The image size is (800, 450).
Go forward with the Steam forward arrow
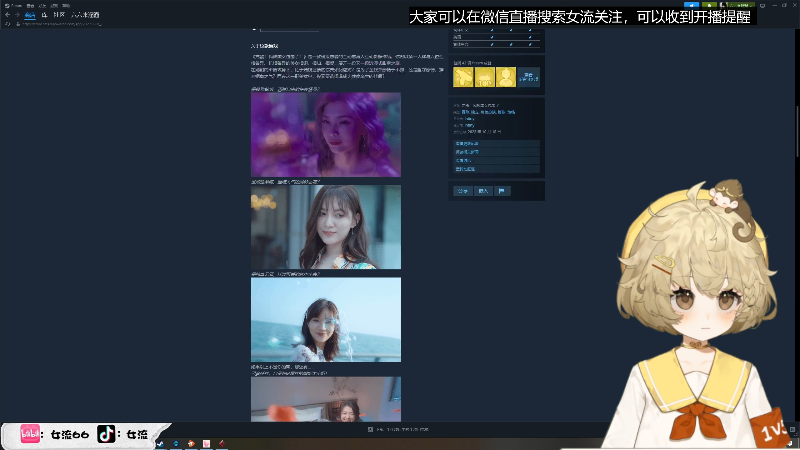pos(17,15)
